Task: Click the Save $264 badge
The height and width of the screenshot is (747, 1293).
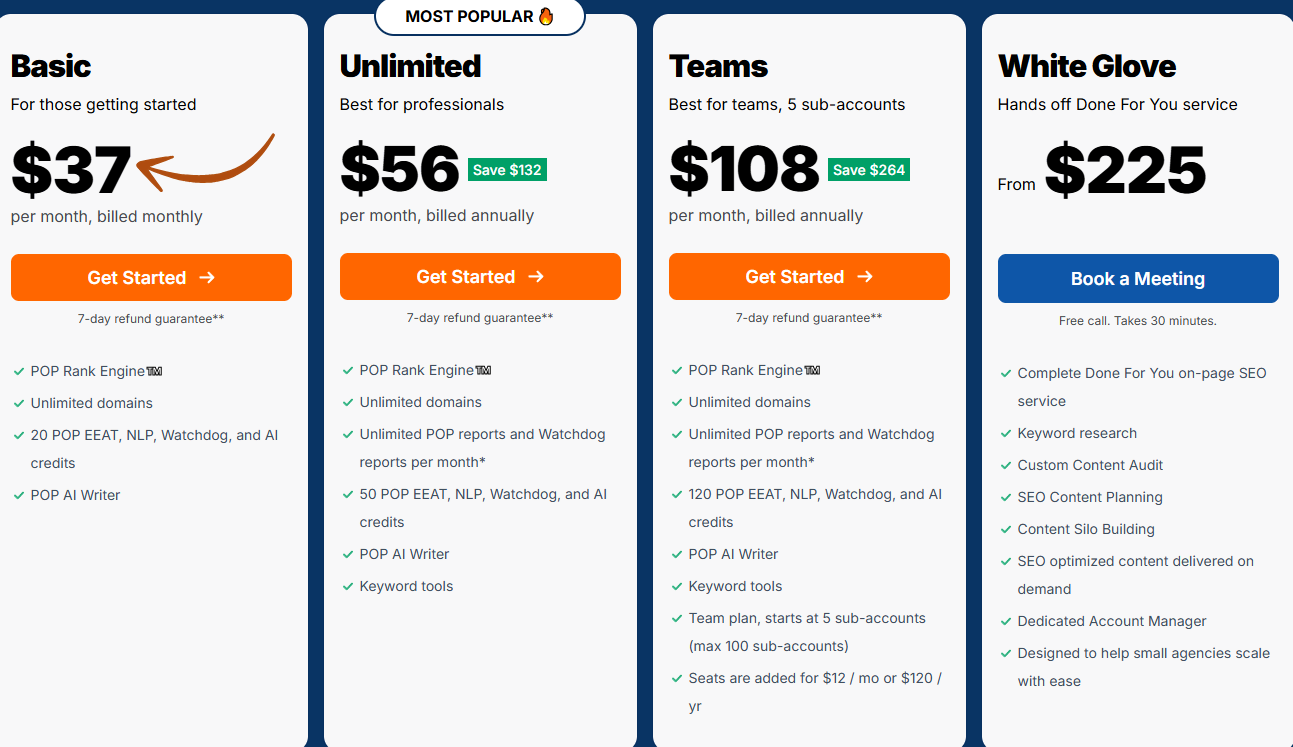Action: pyautogui.click(x=869, y=170)
